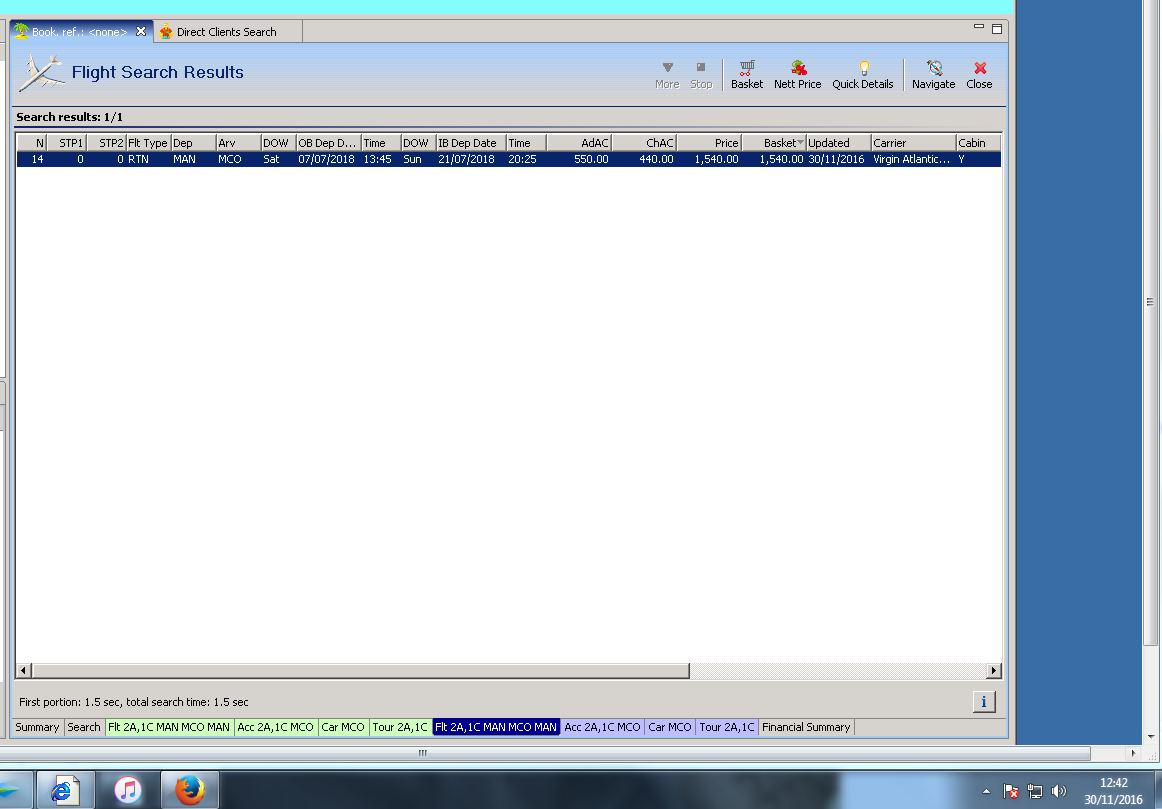Viewport: 1162px width, 809px height.
Task: Click the results table horizontal scrollbar thumb
Action: point(361,670)
